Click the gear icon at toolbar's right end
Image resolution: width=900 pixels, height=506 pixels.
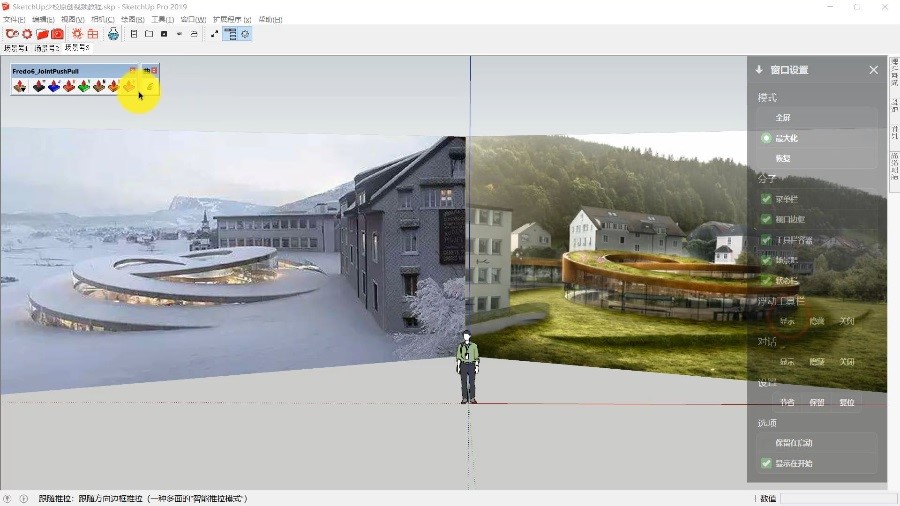pyautogui.click(x=245, y=34)
